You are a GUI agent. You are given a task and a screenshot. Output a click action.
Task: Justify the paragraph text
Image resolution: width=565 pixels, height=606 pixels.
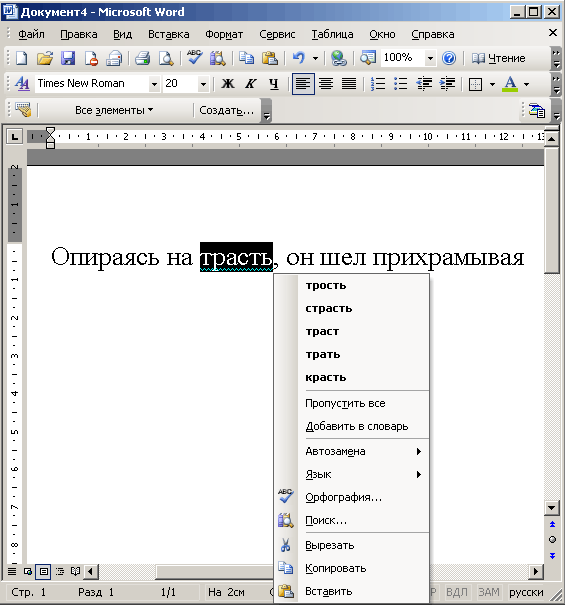coord(349,83)
